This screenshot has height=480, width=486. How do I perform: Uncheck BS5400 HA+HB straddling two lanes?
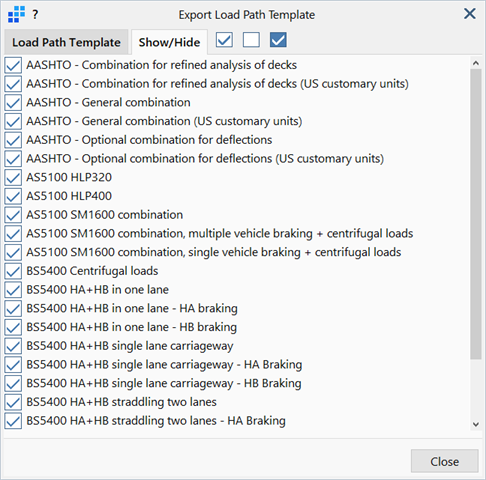click(13, 402)
